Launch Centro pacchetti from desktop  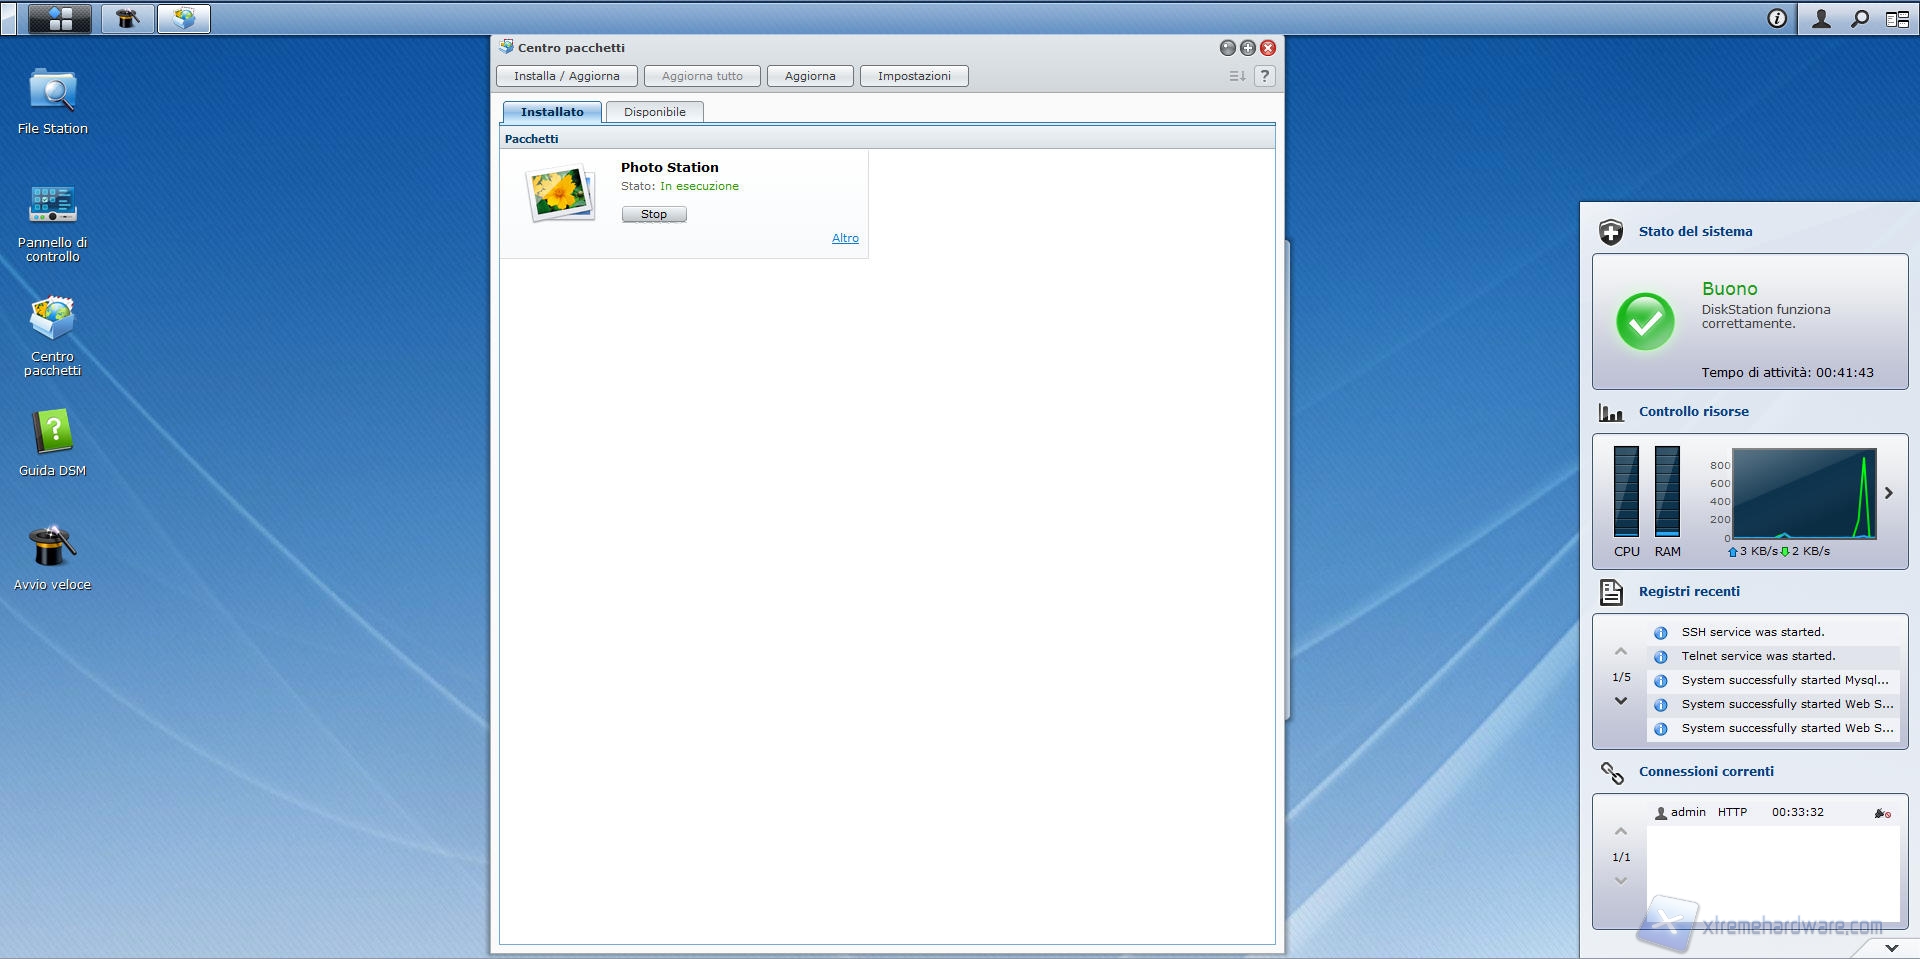(x=52, y=320)
